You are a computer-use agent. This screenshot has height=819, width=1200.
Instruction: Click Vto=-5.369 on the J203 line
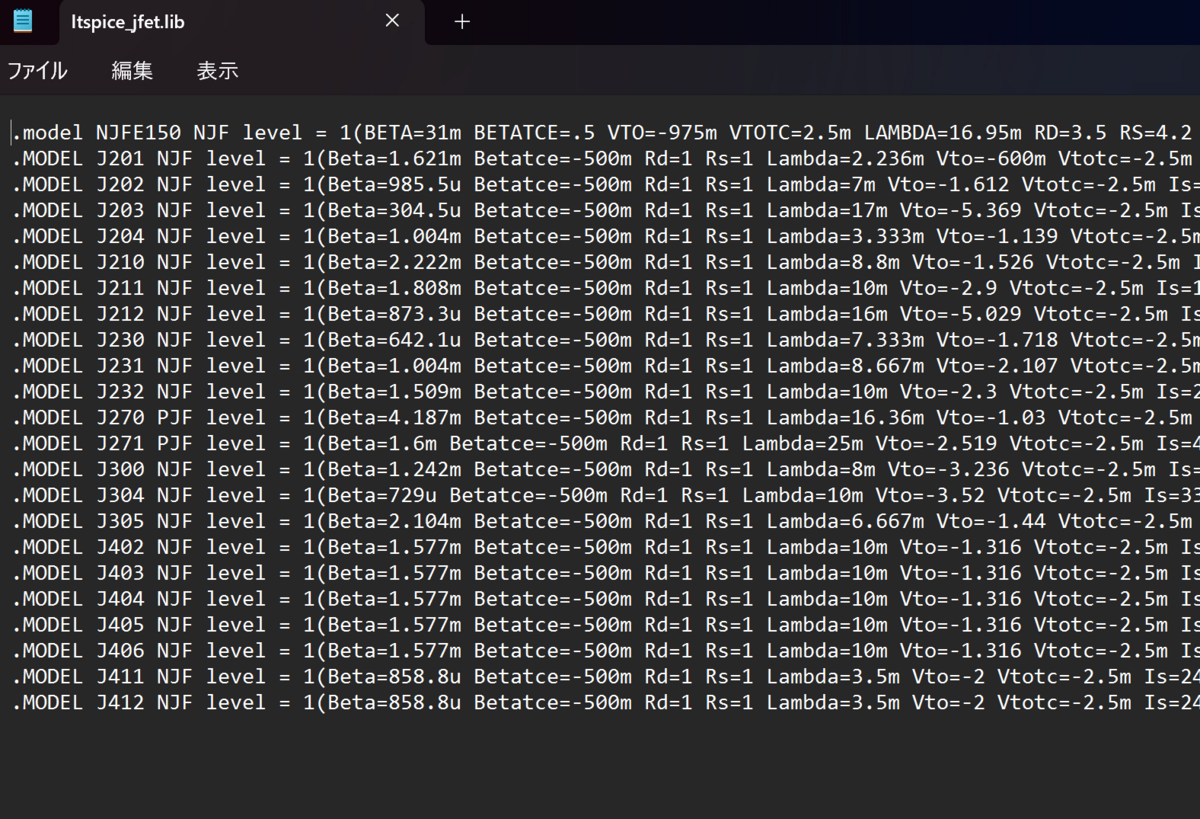[x=961, y=211]
